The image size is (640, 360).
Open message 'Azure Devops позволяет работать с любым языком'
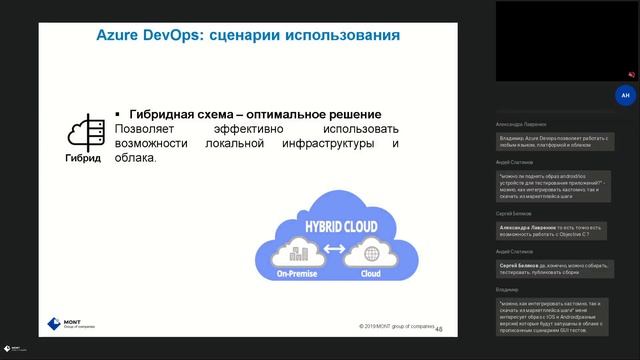(x=555, y=142)
